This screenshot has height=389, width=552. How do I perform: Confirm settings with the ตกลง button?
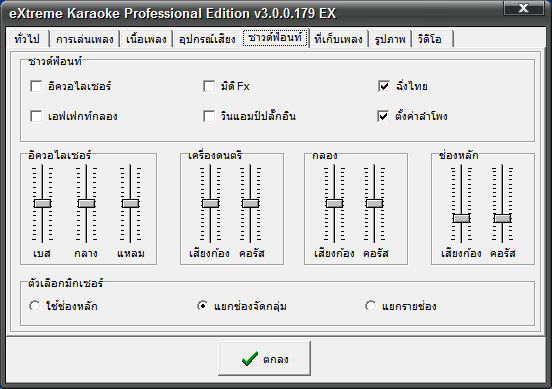point(264,358)
